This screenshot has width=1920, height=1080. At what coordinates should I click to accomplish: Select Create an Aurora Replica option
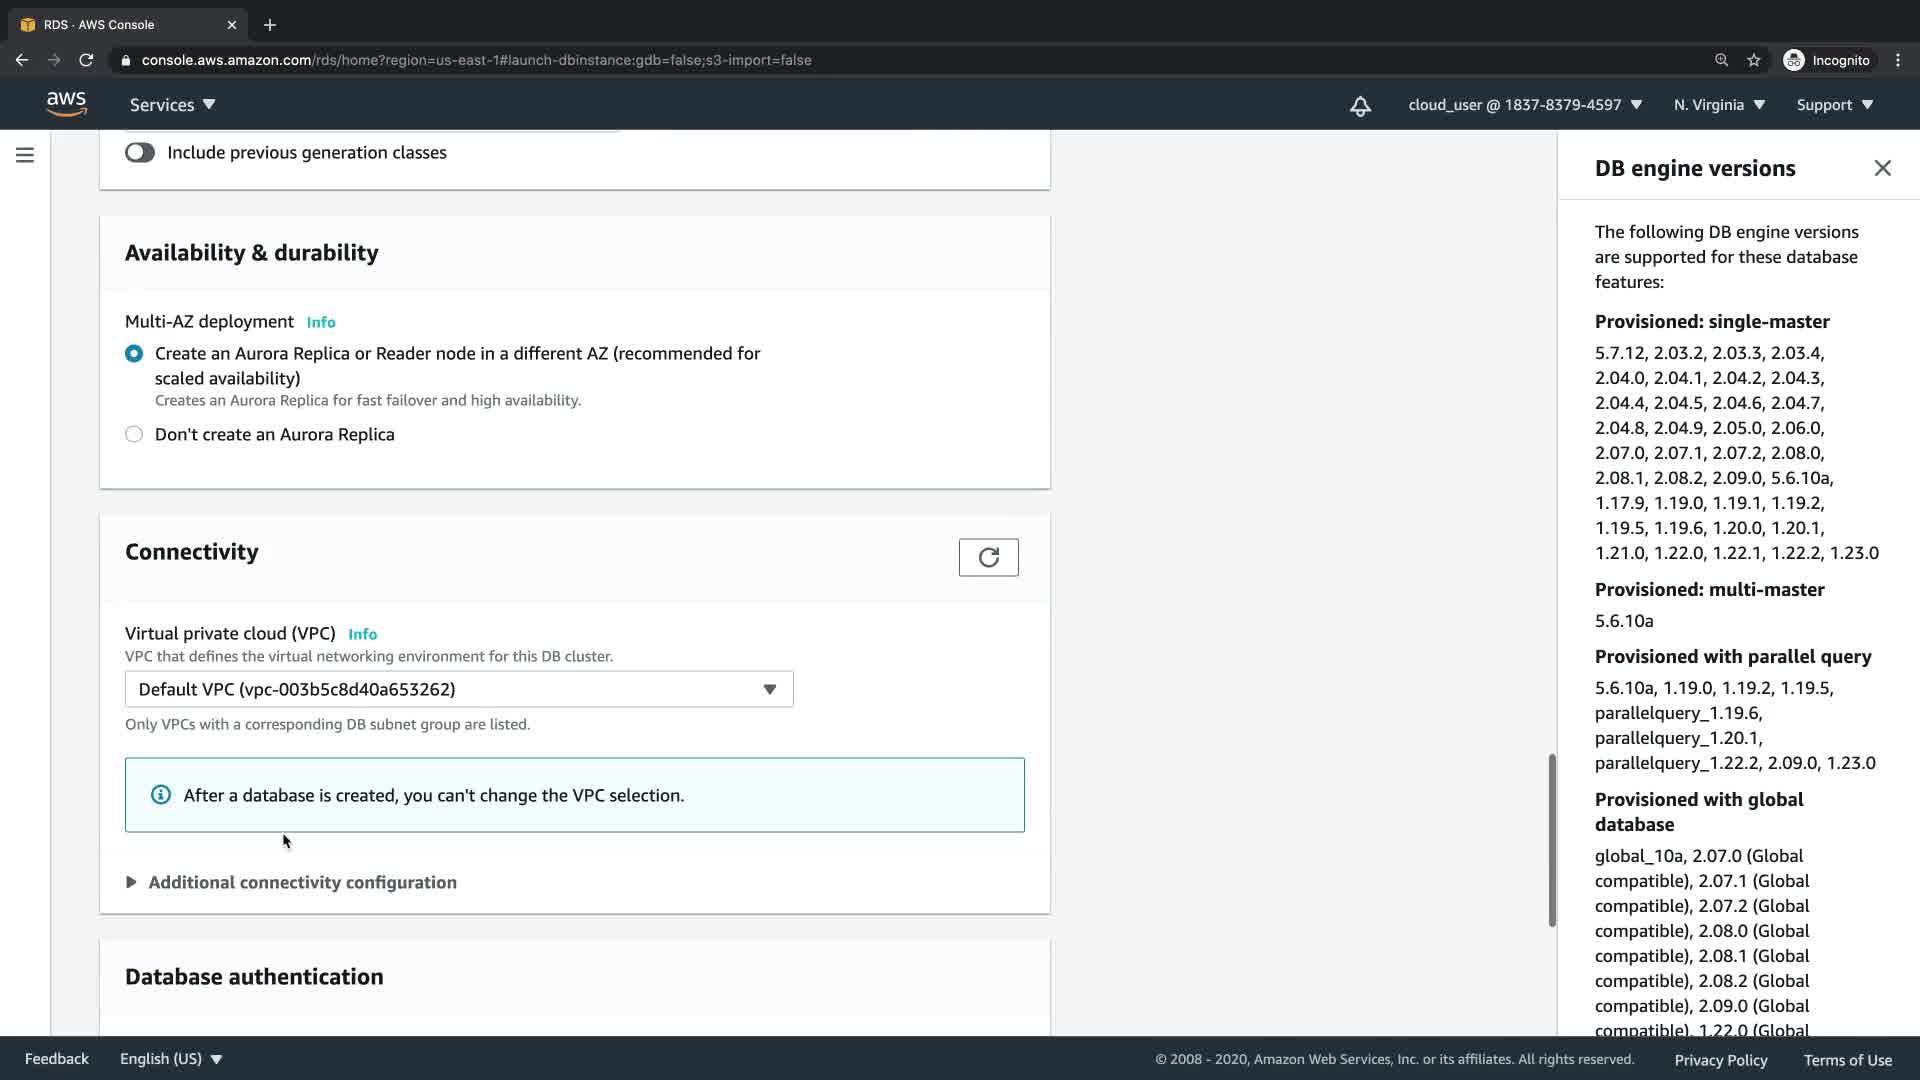click(134, 354)
